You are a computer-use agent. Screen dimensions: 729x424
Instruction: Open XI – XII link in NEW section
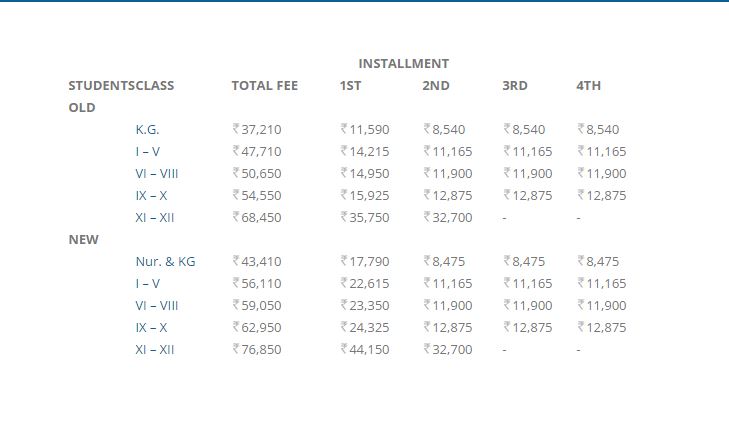[x=154, y=349]
